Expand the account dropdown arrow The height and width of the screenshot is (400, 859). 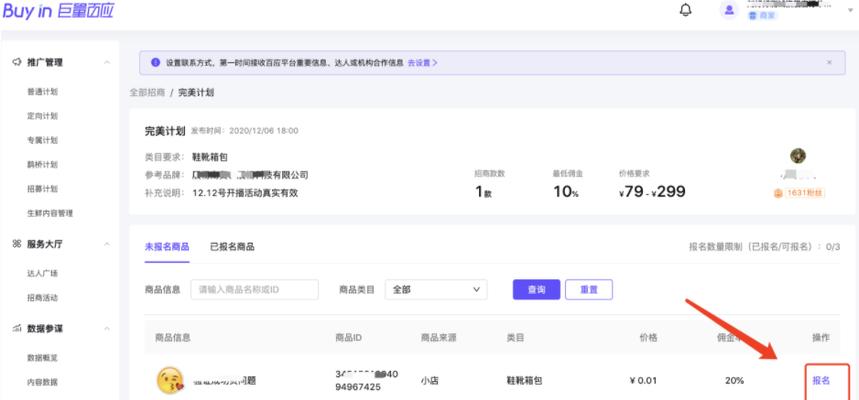tap(851, 10)
